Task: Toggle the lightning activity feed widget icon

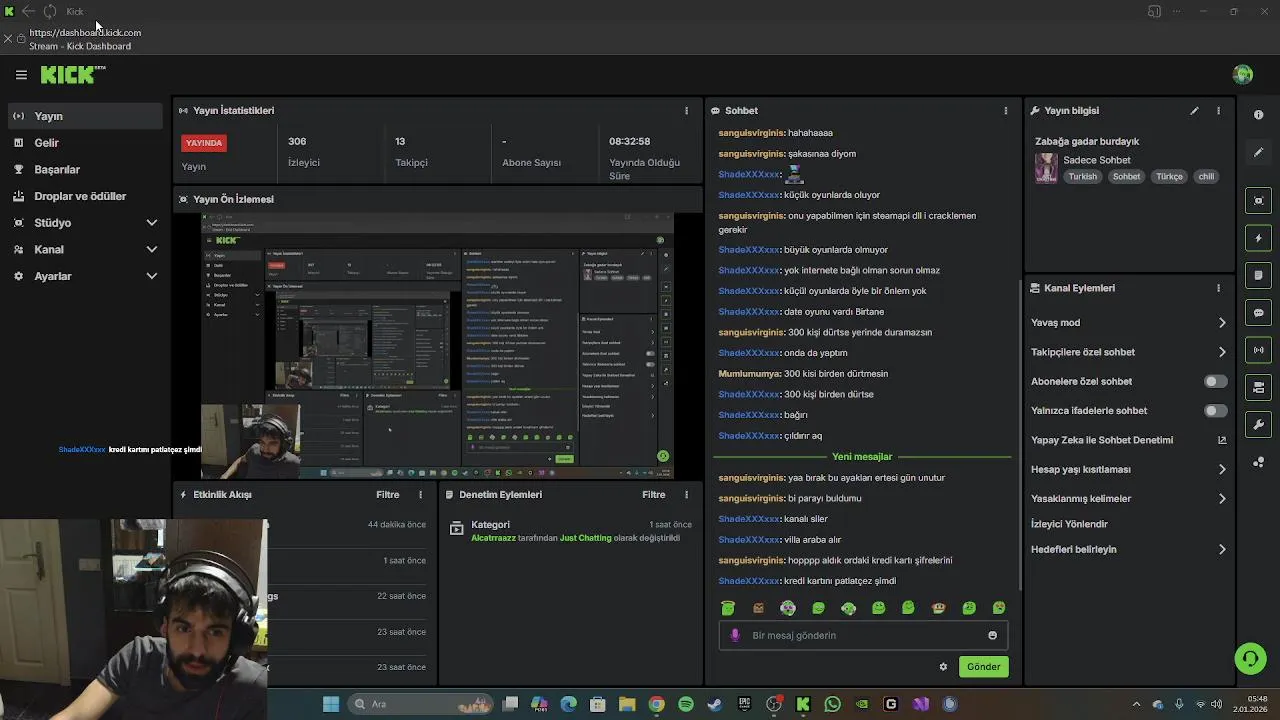Action: pyautogui.click(x=1258, y=238)
